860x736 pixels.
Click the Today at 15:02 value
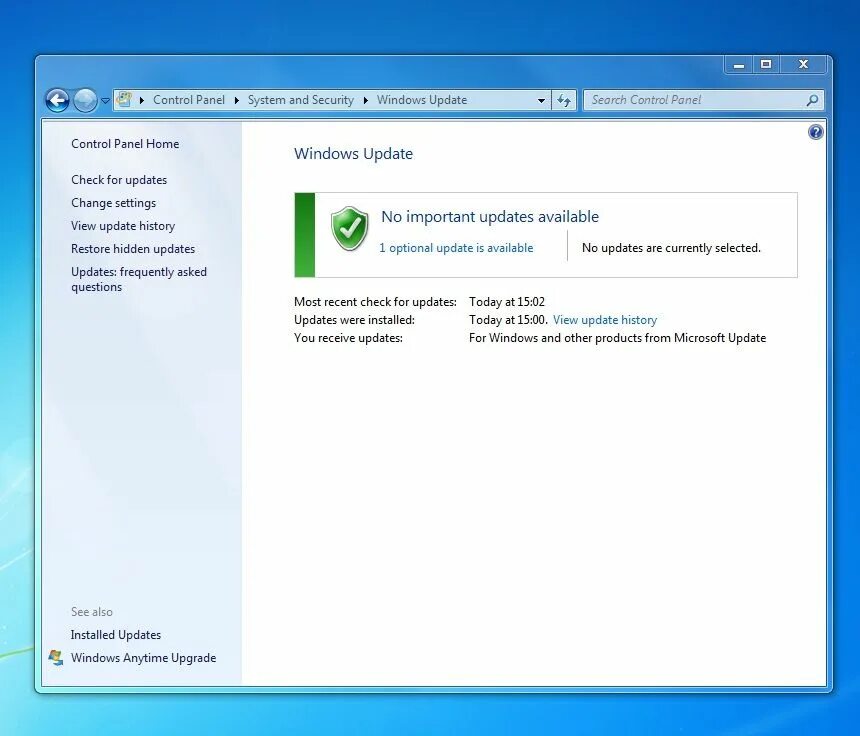(x=507, y=302)
